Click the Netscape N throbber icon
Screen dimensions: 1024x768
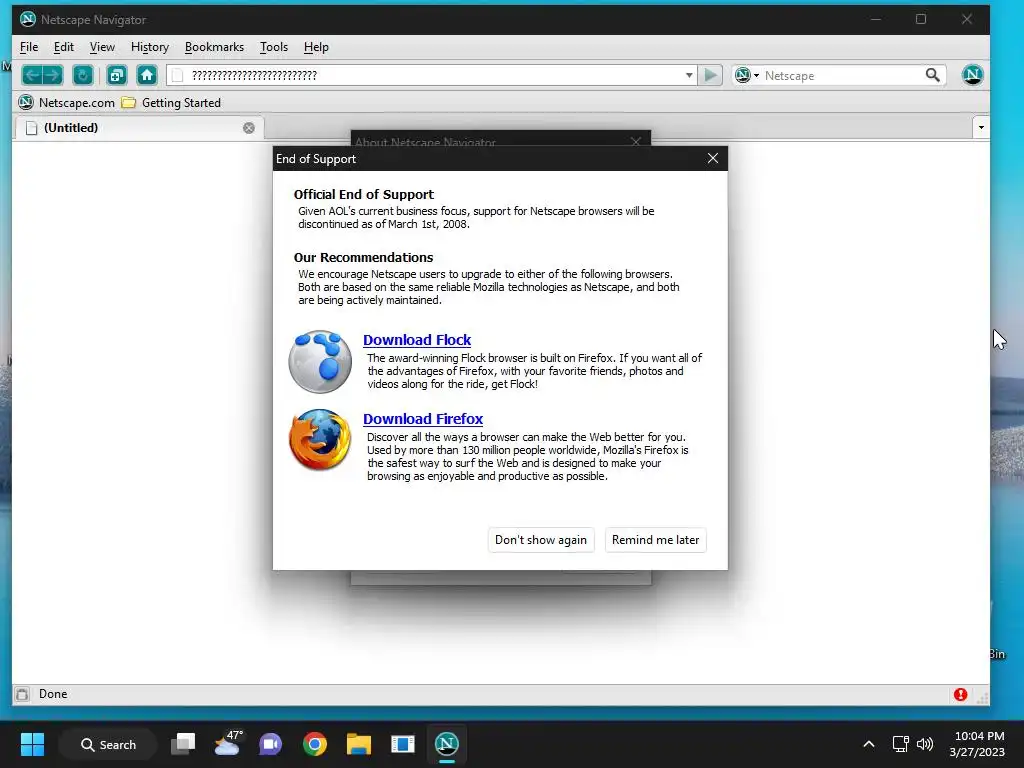tap(972, 74)
